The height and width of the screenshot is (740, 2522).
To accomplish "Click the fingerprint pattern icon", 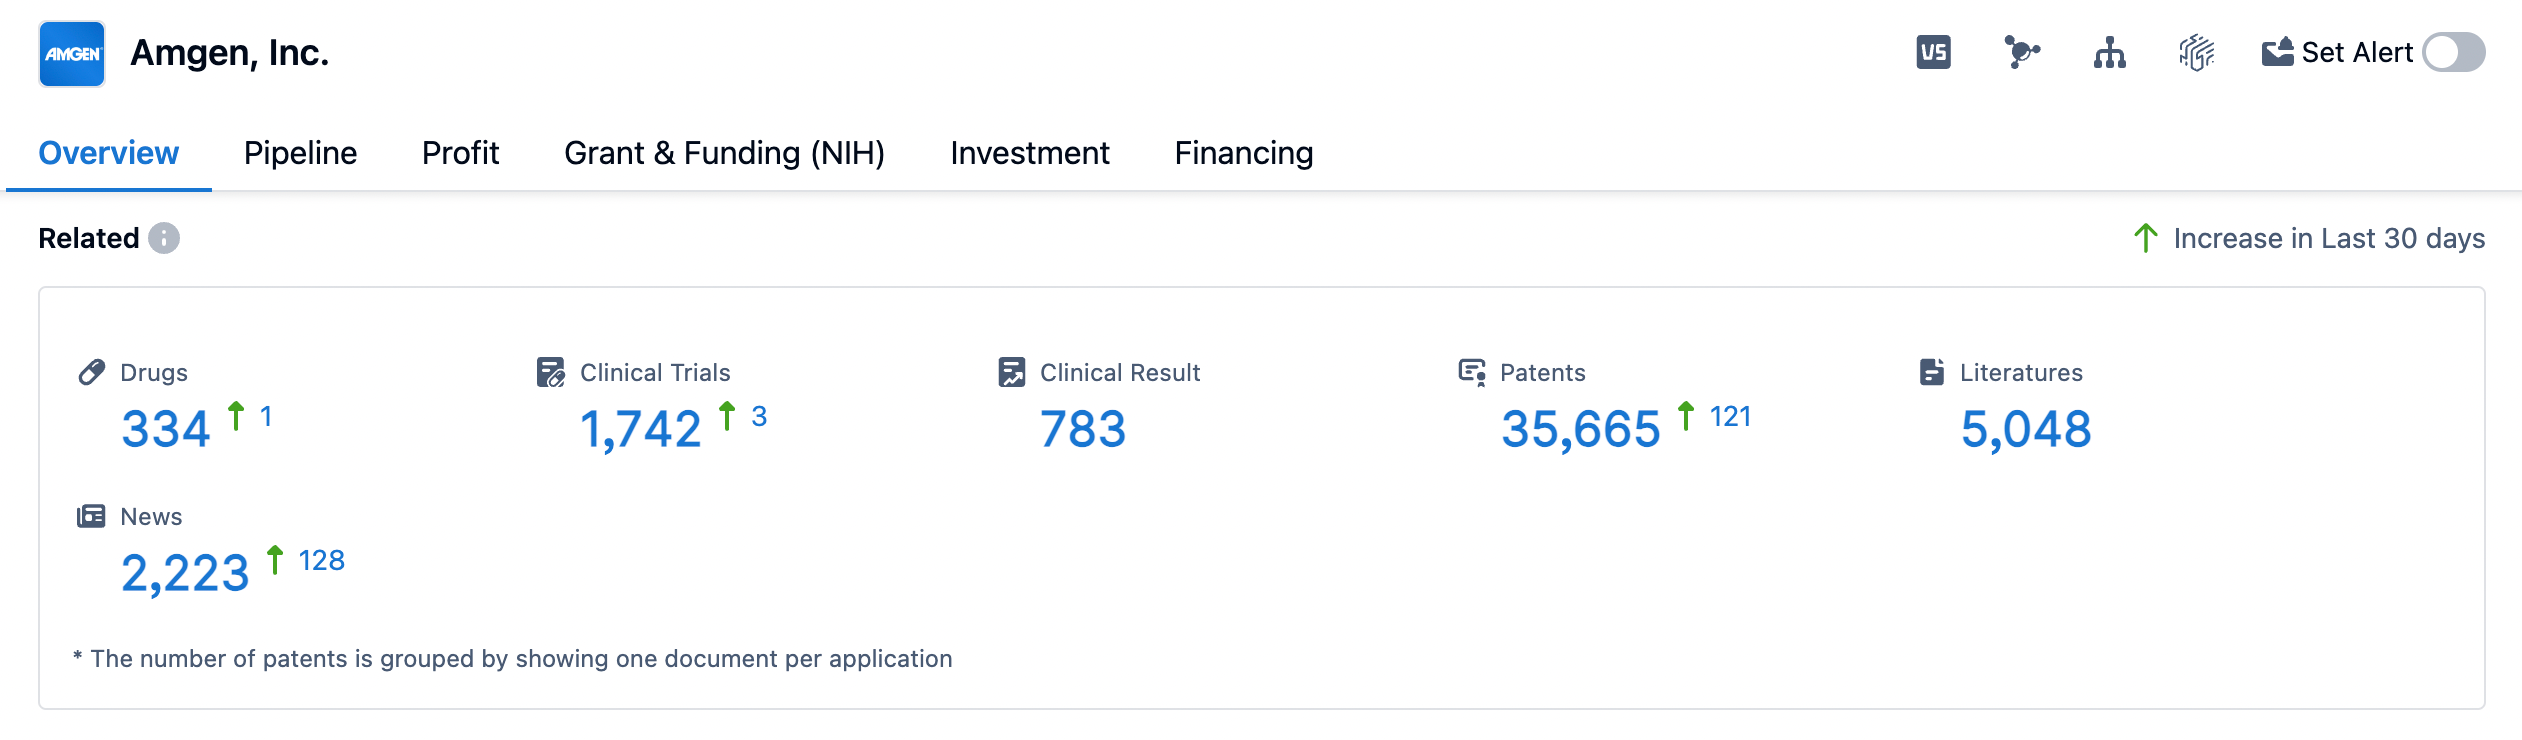I will [2196, 52].
